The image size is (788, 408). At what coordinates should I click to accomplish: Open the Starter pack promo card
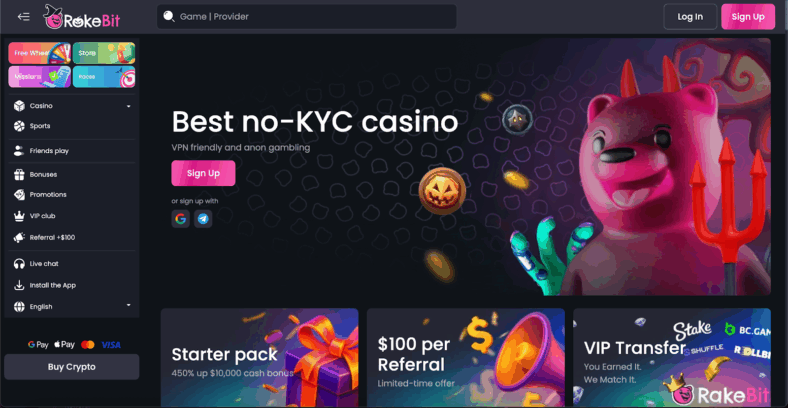(x=259, y=358)
